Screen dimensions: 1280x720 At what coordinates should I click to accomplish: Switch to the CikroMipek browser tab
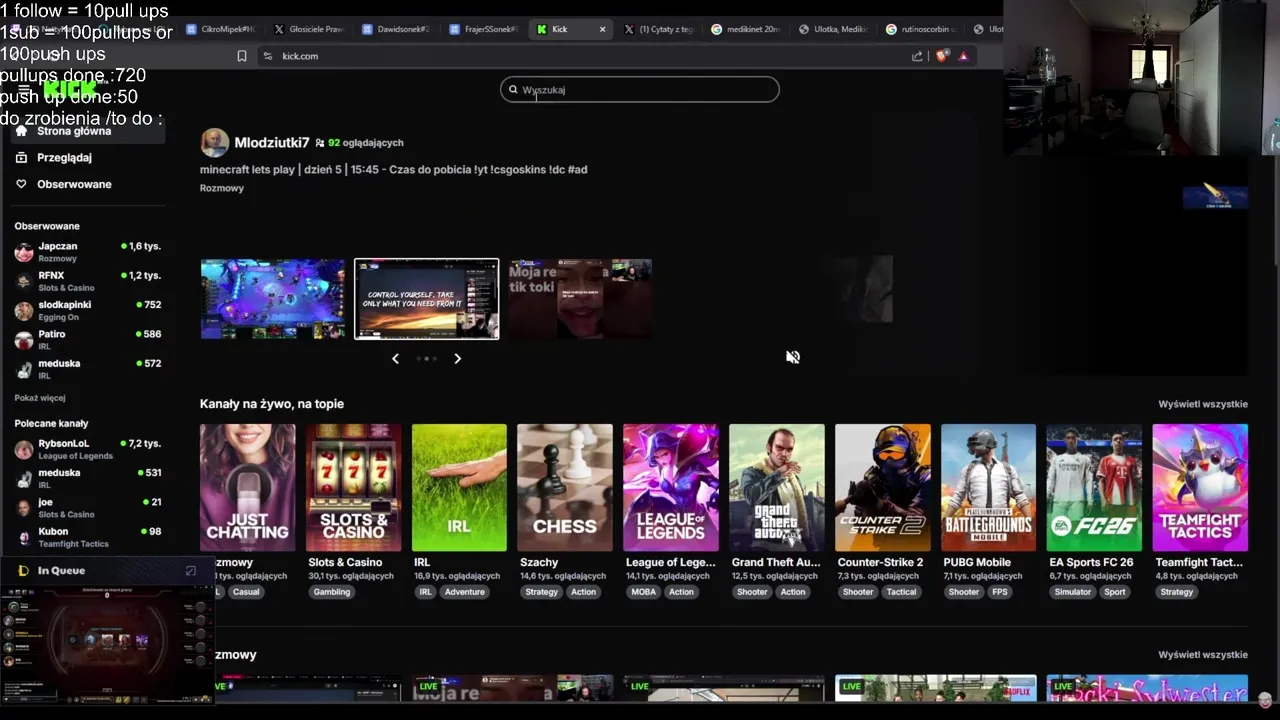click(220, 29)
